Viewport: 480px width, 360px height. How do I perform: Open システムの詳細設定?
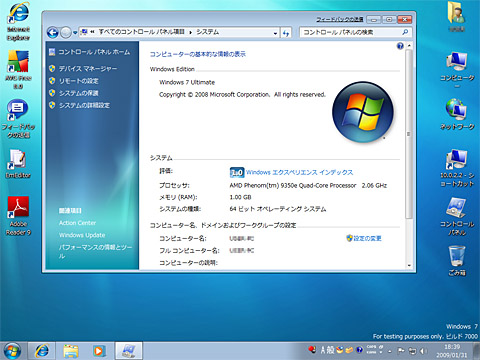[x=84, y=105]
